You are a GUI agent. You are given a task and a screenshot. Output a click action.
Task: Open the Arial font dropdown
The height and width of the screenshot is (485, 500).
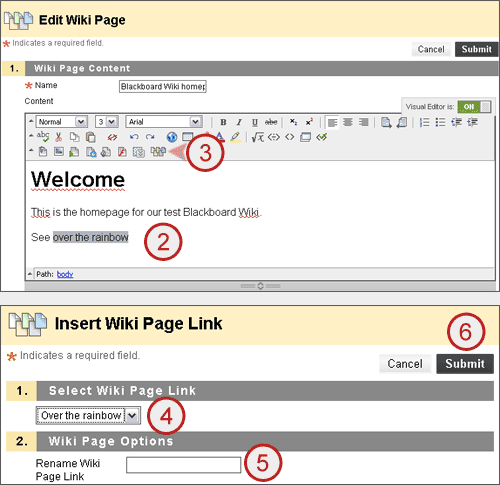pos(164,122)
